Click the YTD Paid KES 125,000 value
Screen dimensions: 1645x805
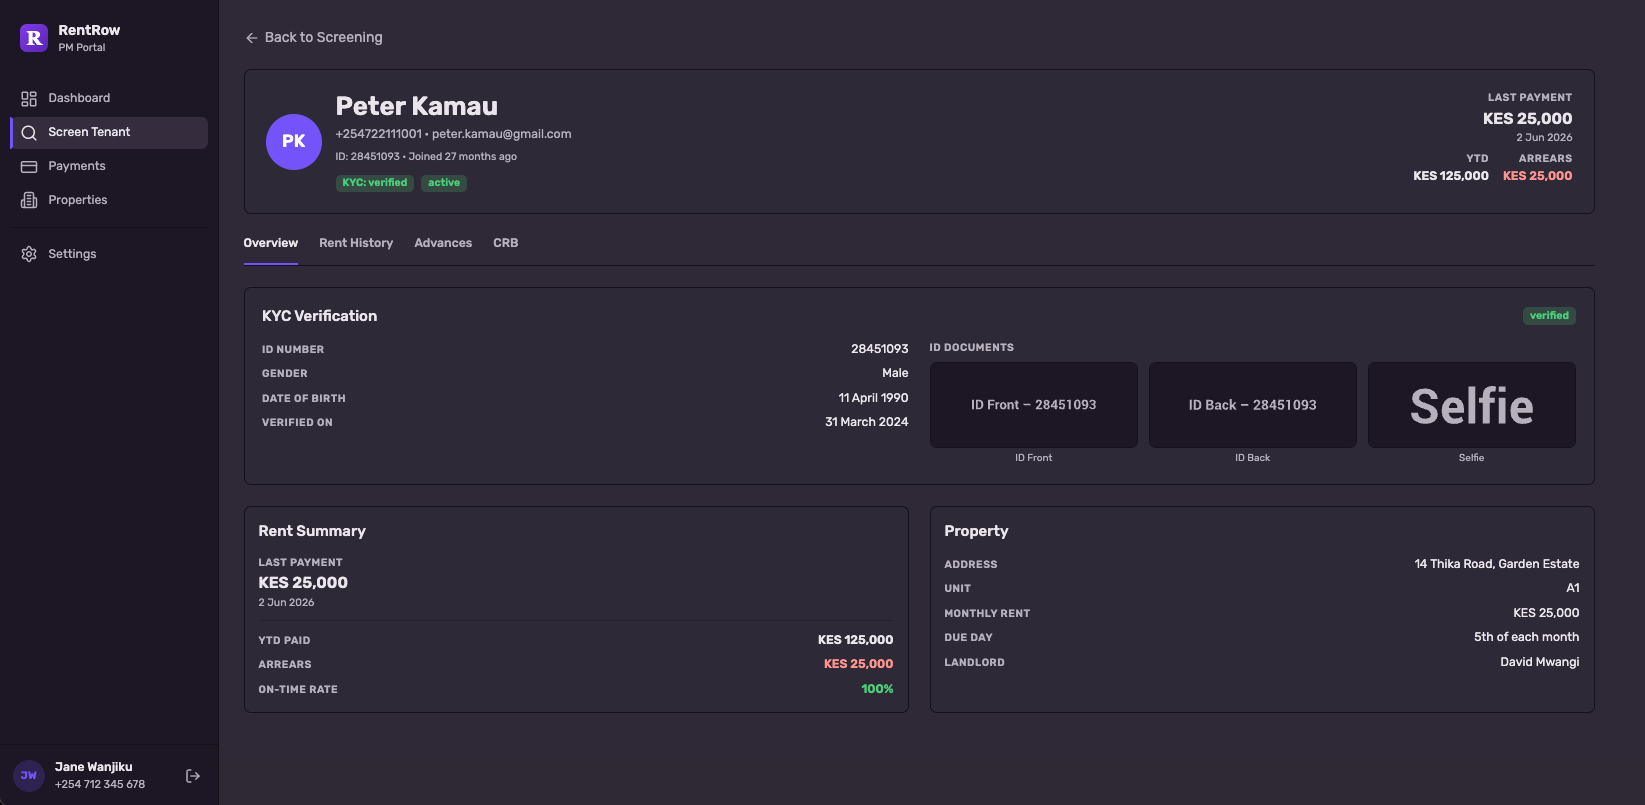click(x=856, y=640)
